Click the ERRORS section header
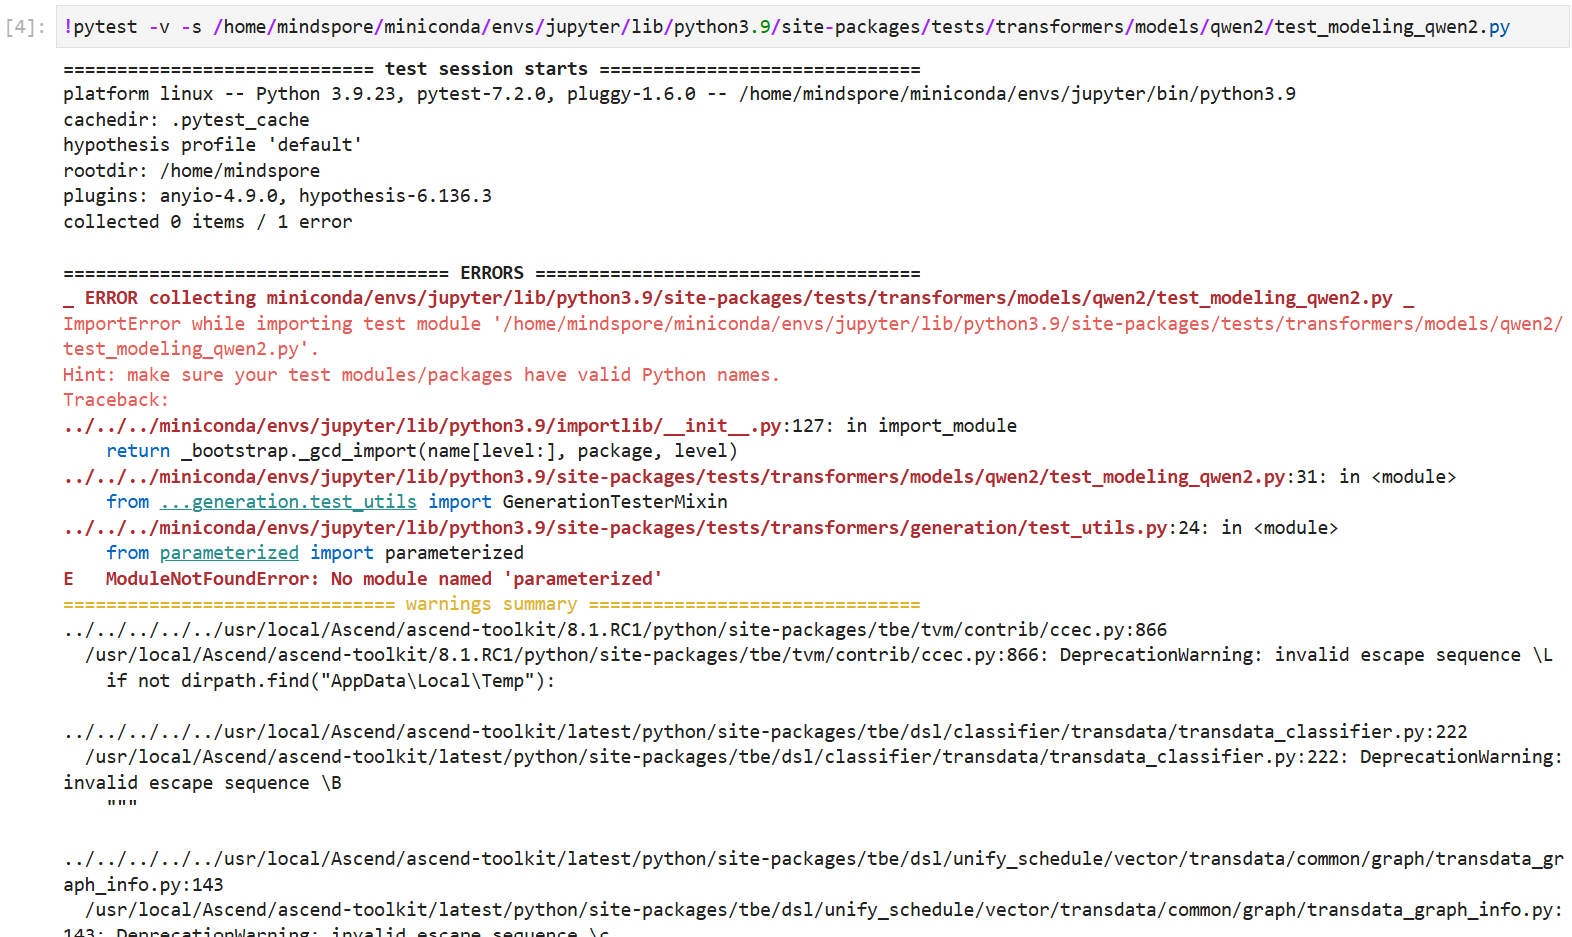Screen dimensions: 1572x937 (491, 273)
